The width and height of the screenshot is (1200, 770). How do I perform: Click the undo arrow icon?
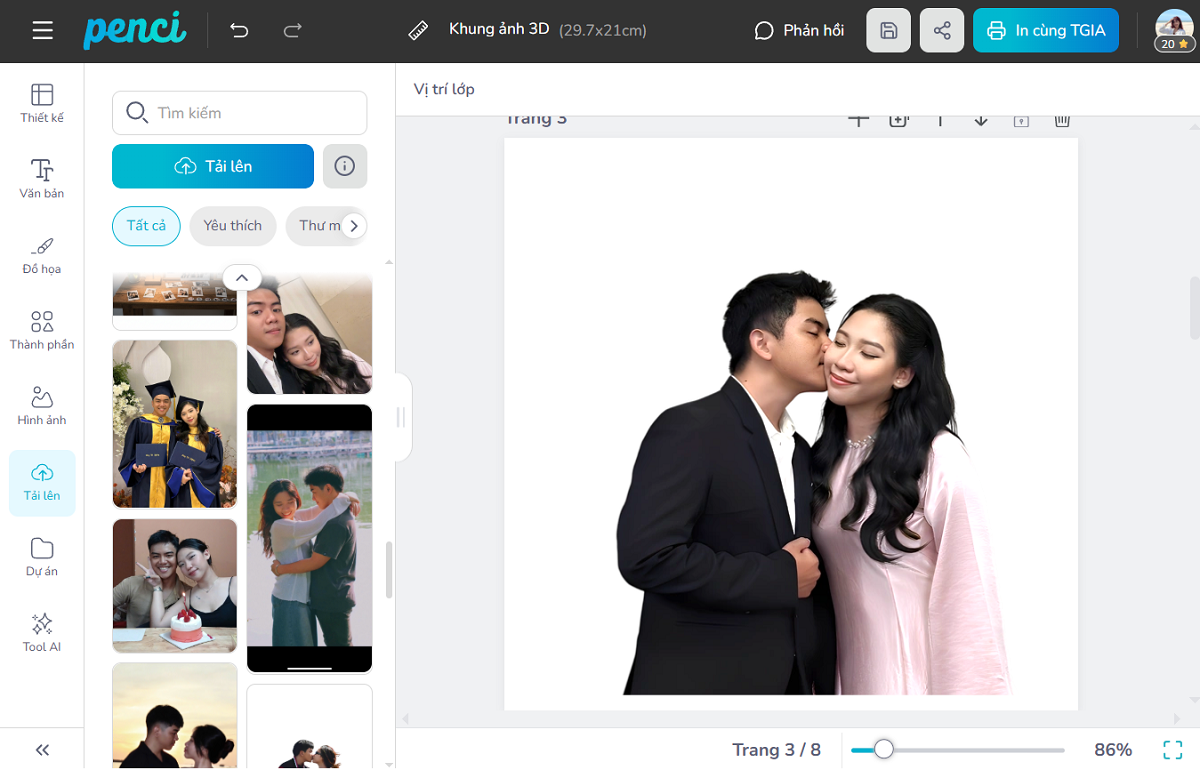239,30
